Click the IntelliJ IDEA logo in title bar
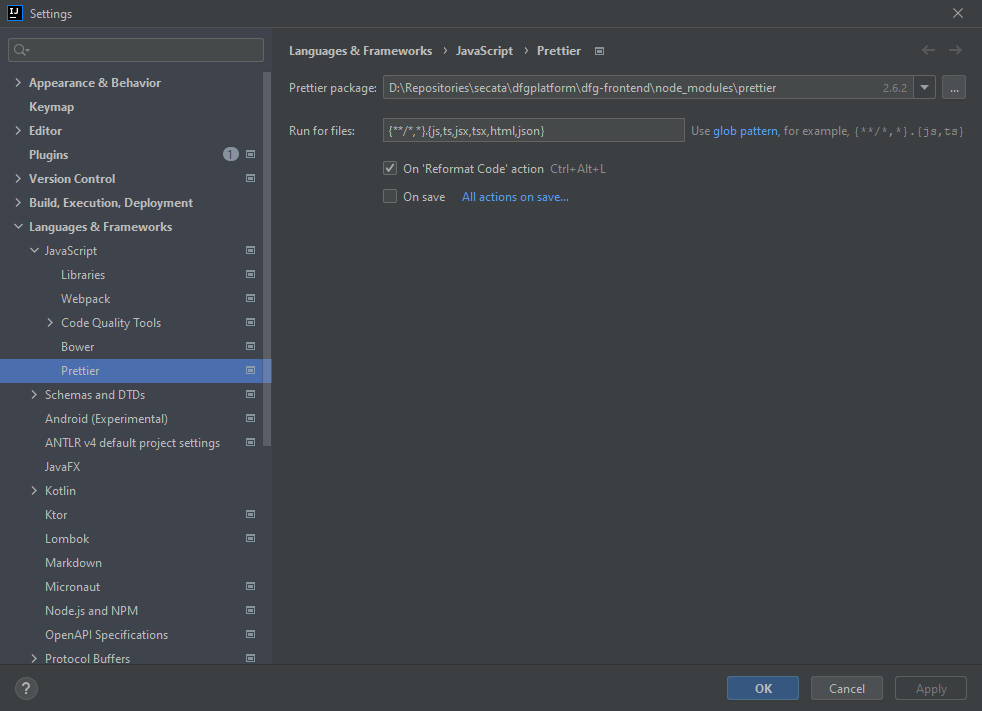The image size is (982, 711). (x=14, y=13)
